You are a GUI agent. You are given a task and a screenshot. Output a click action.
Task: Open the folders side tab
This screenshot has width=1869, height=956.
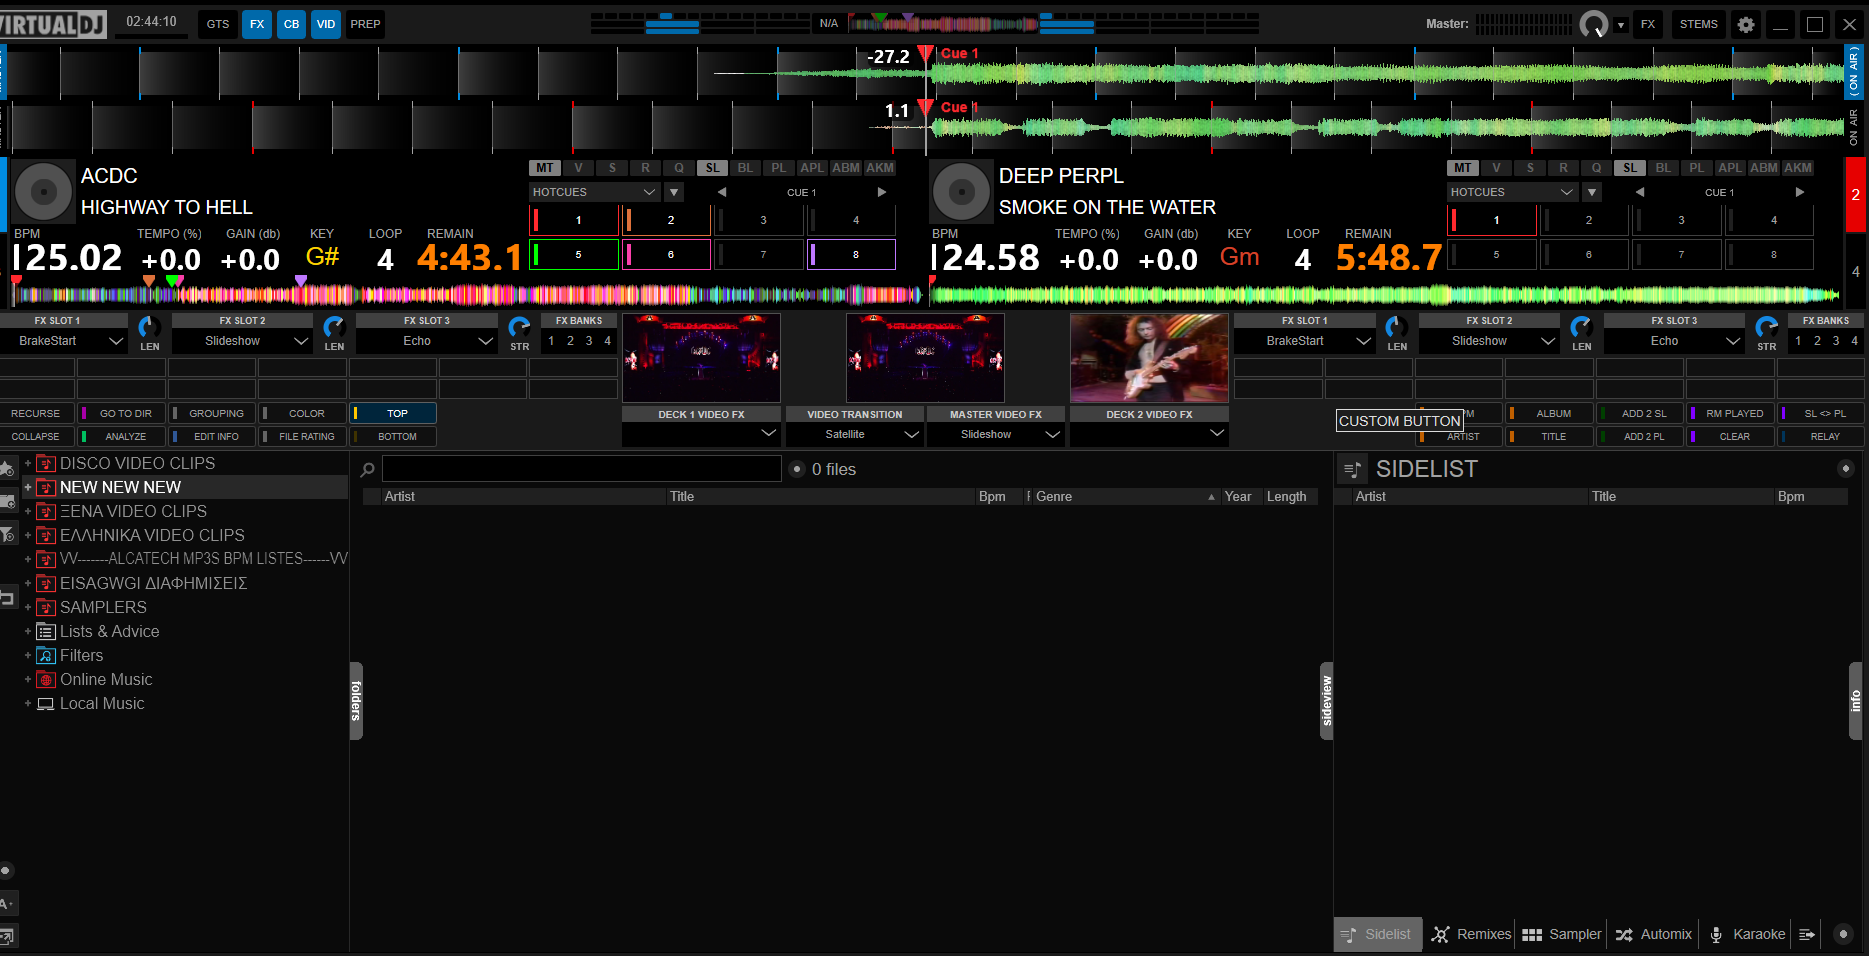point(356,701)
